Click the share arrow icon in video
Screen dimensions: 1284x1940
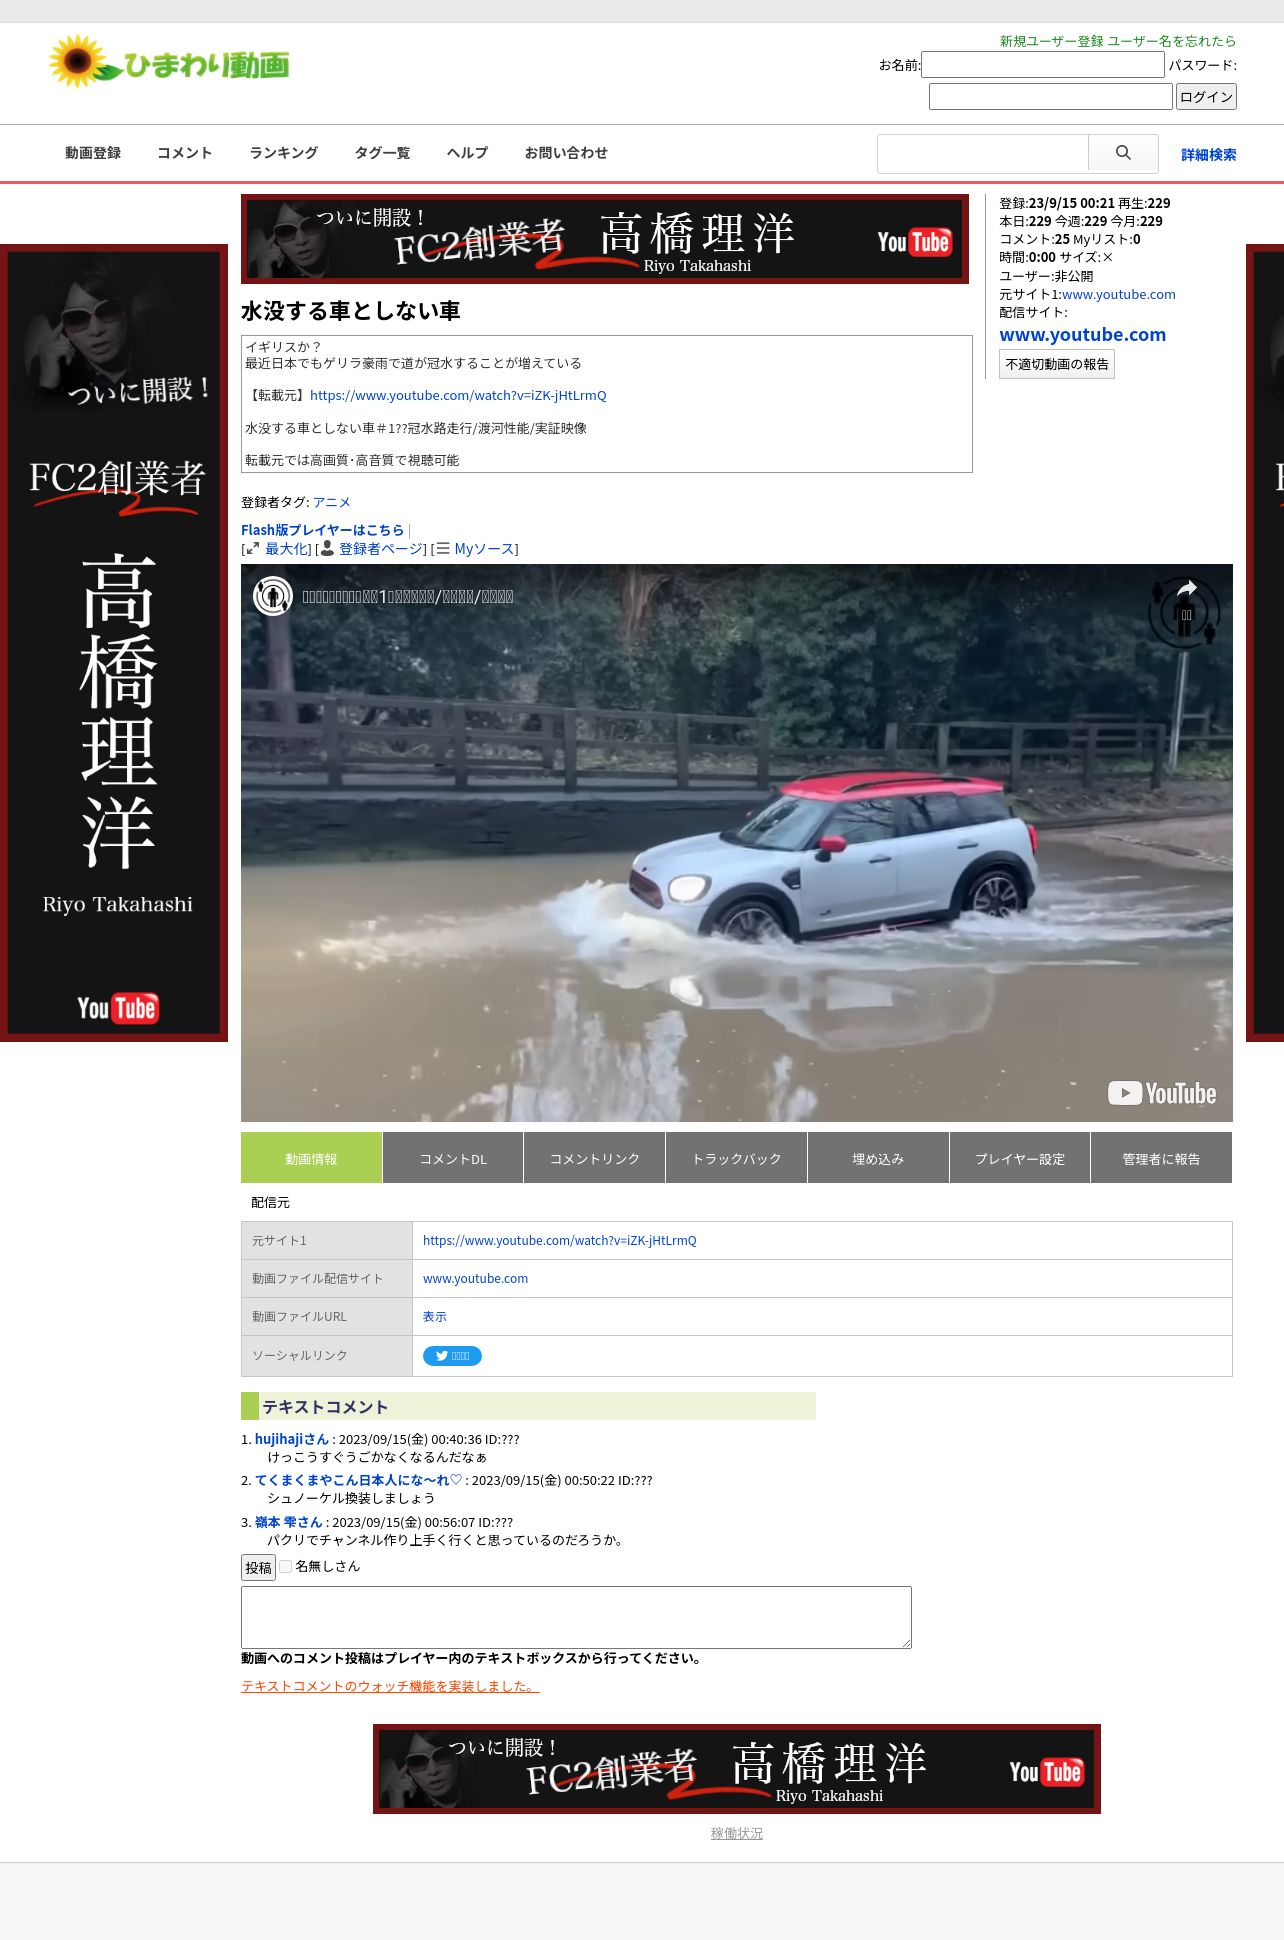pos(1186,588)
